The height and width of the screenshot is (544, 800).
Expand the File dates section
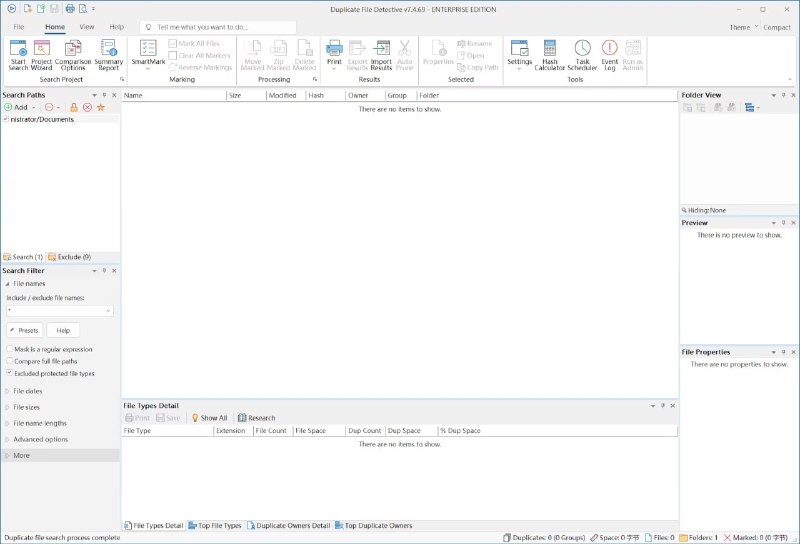[x=7, y=391]
